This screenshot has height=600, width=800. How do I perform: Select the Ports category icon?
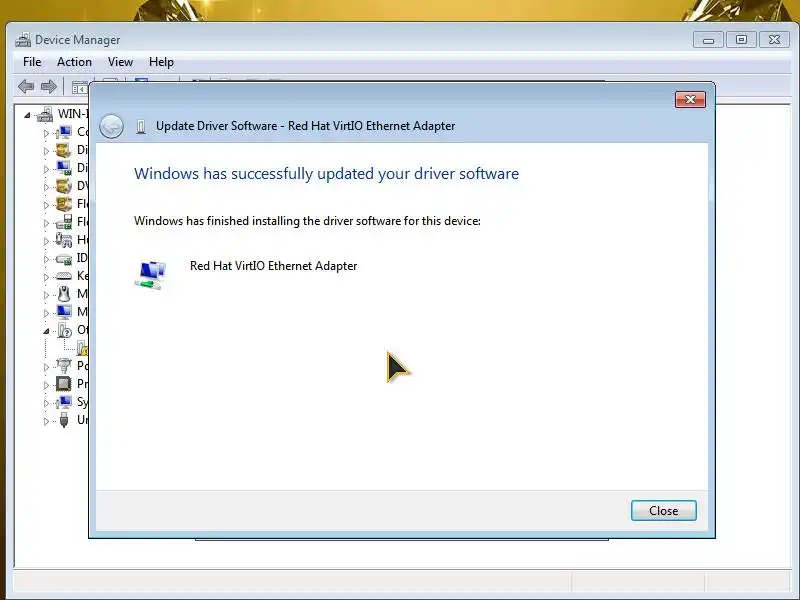(x=64, y=366)
